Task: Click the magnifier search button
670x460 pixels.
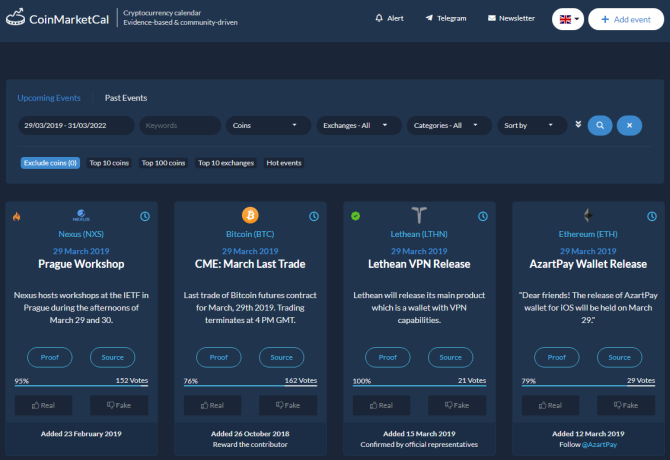Action: click(x=600, y=126)
